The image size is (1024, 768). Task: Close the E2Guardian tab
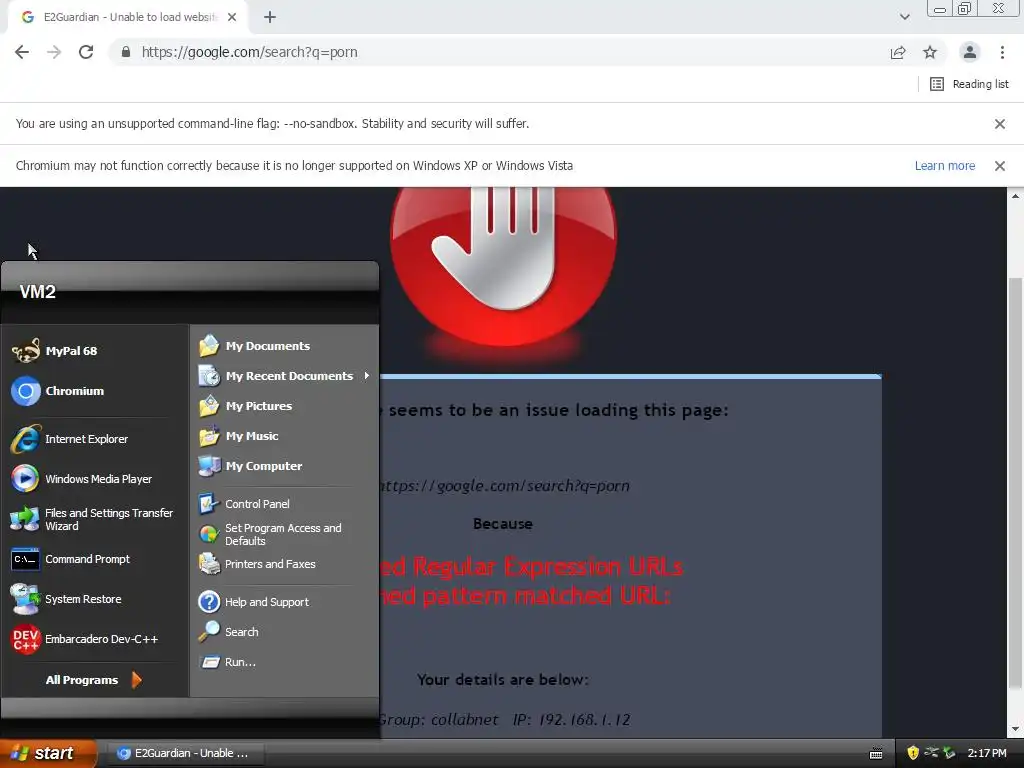click(x=232, y=17)
